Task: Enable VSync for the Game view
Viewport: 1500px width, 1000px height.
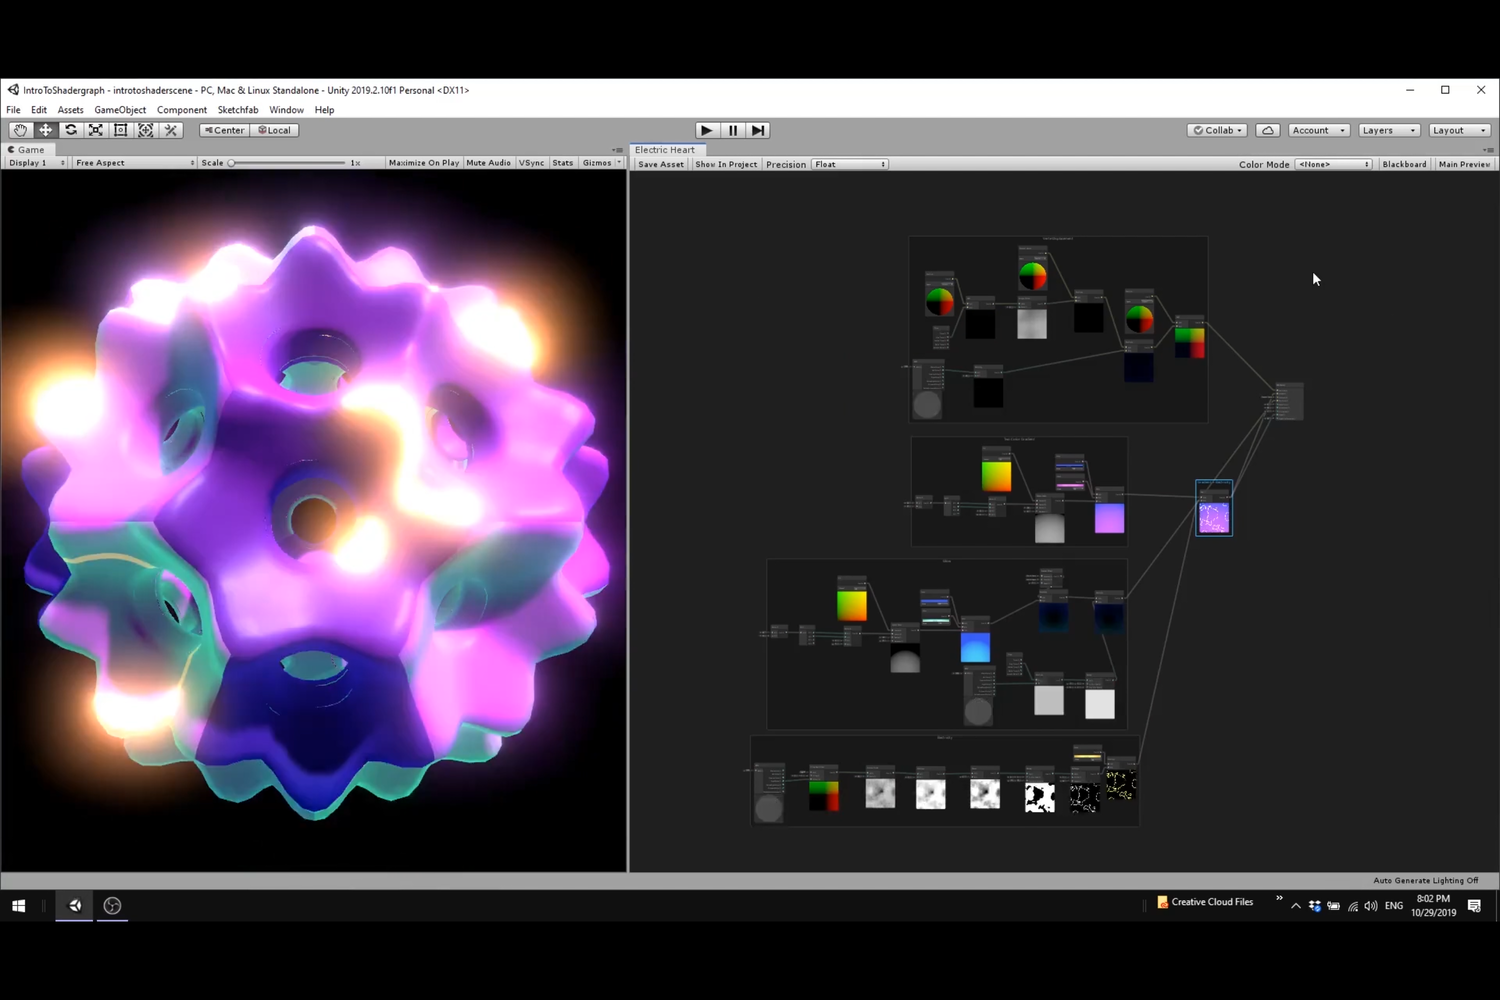Action: click(531, 163)
